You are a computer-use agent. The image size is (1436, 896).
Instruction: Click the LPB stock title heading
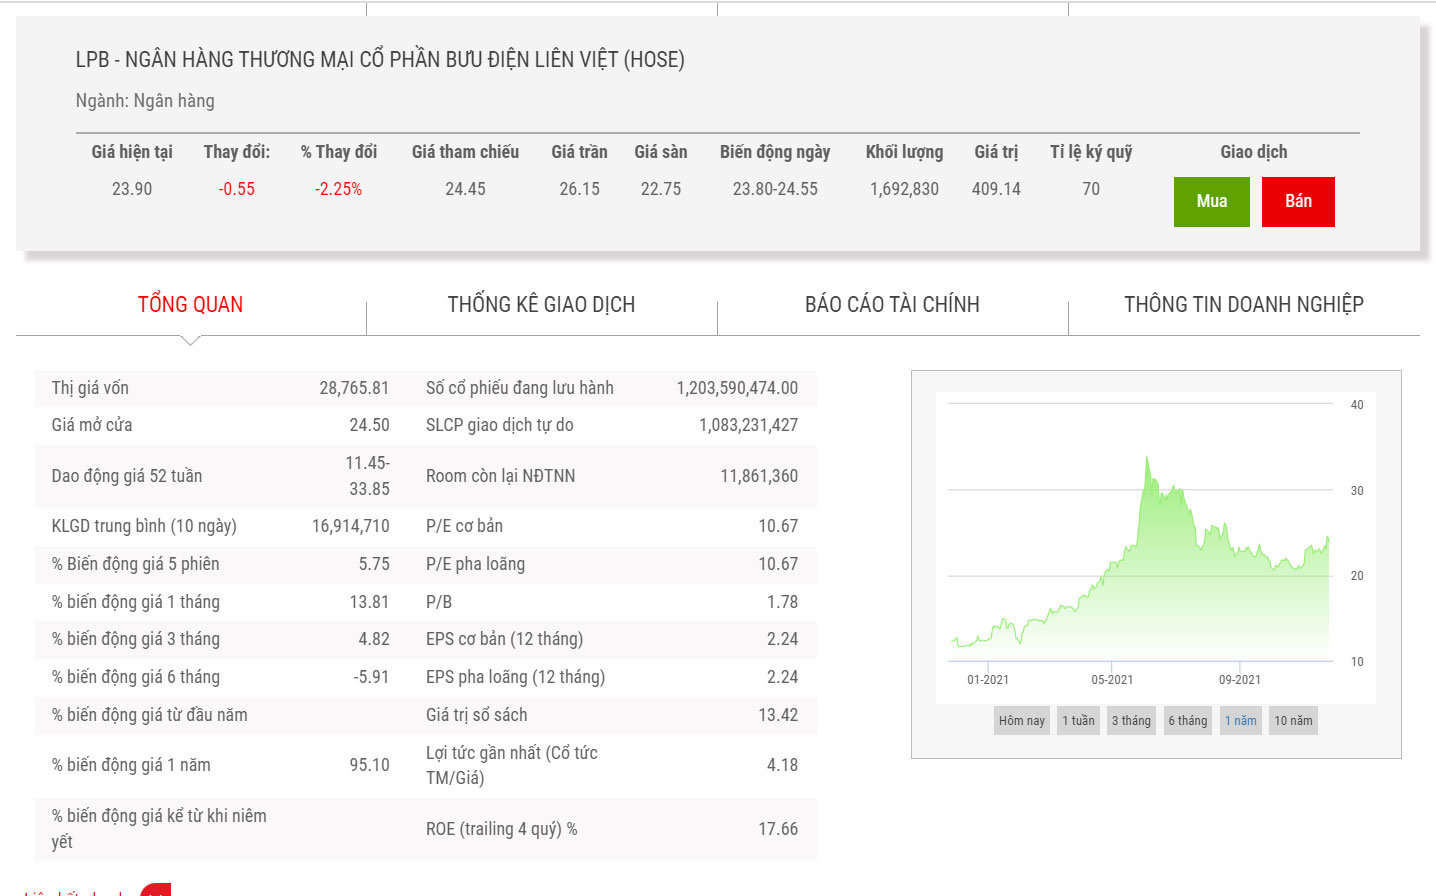click(380, 60)
